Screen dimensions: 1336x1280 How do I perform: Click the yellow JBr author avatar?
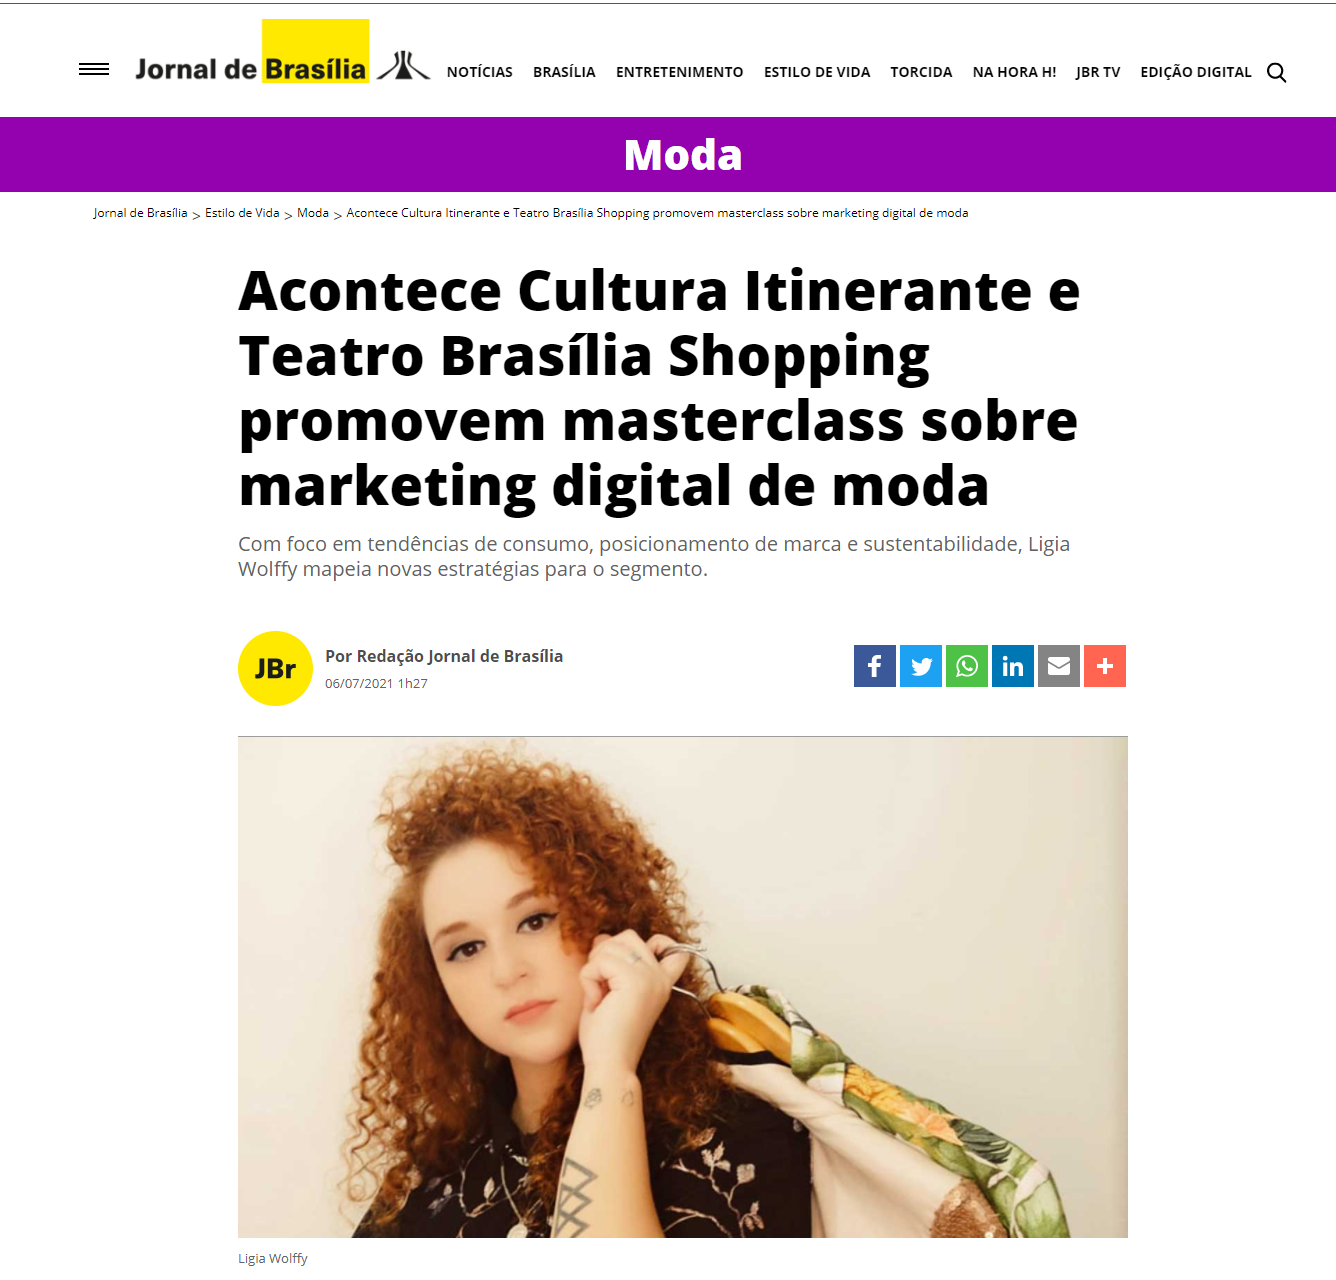pyautogui.click(x=275, y=668)
